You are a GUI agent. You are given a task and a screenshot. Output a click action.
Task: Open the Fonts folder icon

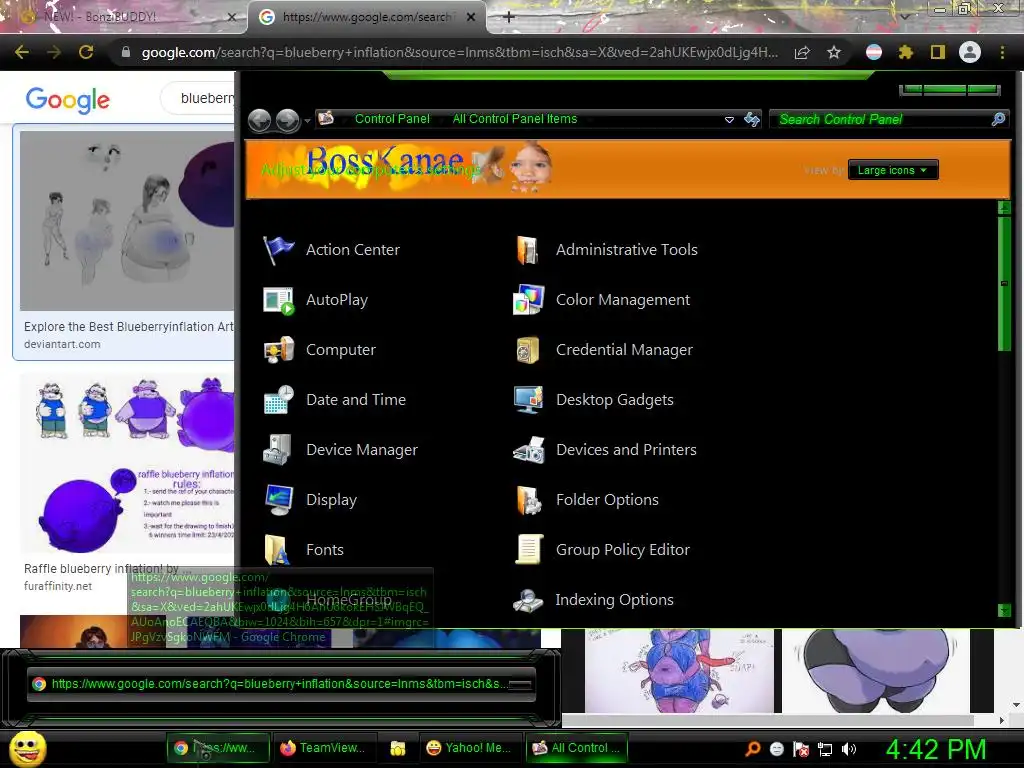[x=278, y=550]
